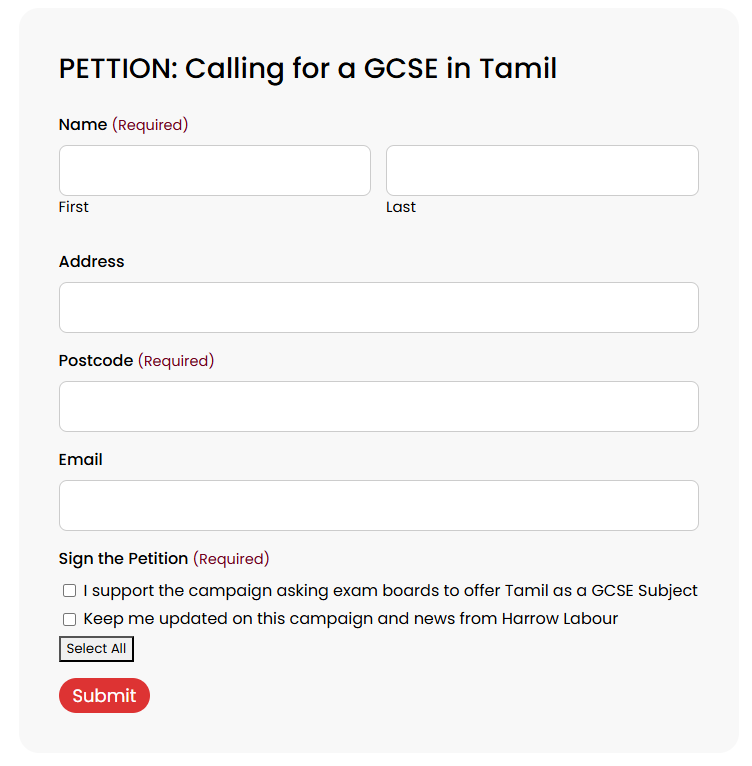Click the "First" sub-label under Name
This screenshot has width=752, height=766.
[x=74, y=207]
